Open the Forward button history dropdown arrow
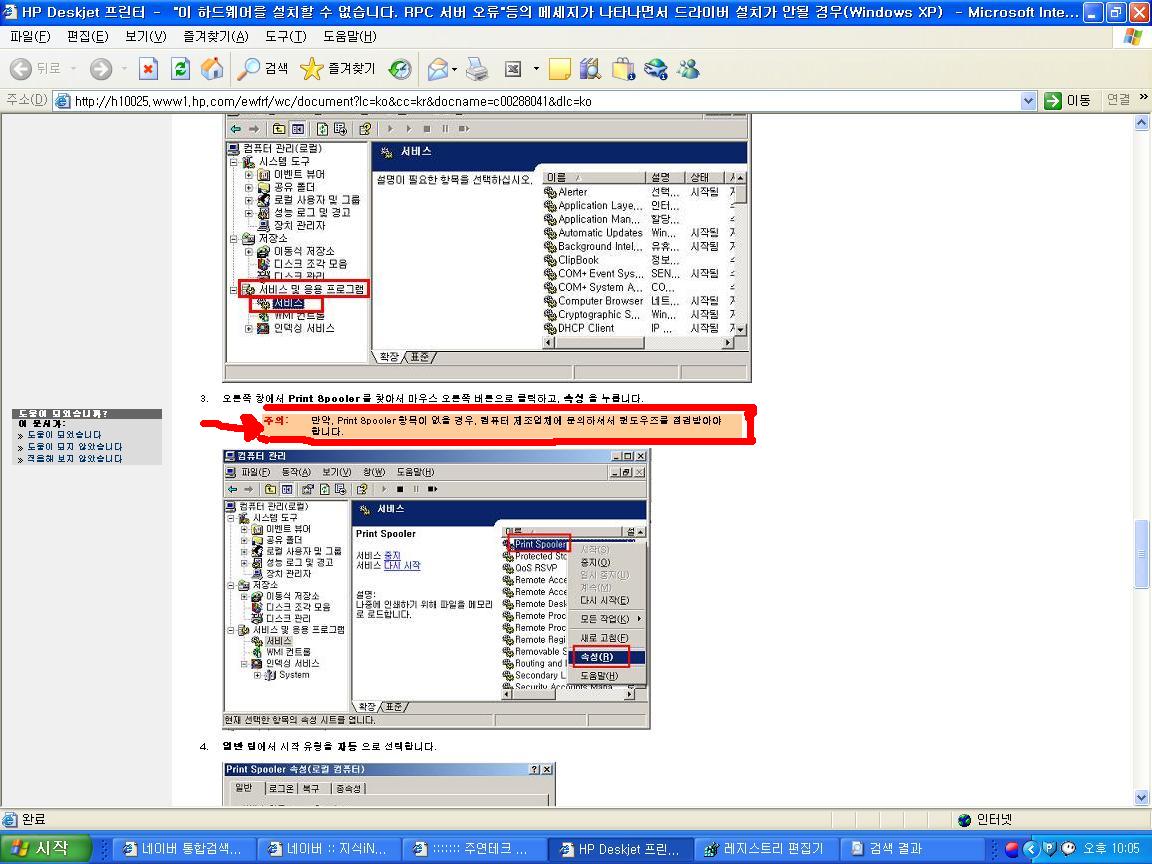The width and height of the screenshot is (1152, 864). coord(123,69)
